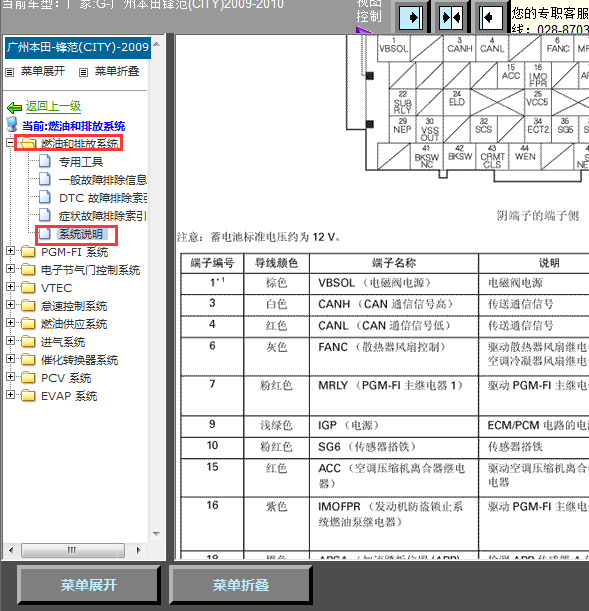Open the 症状故障排除索引 page
589x611 pixels.
(102, 216)
